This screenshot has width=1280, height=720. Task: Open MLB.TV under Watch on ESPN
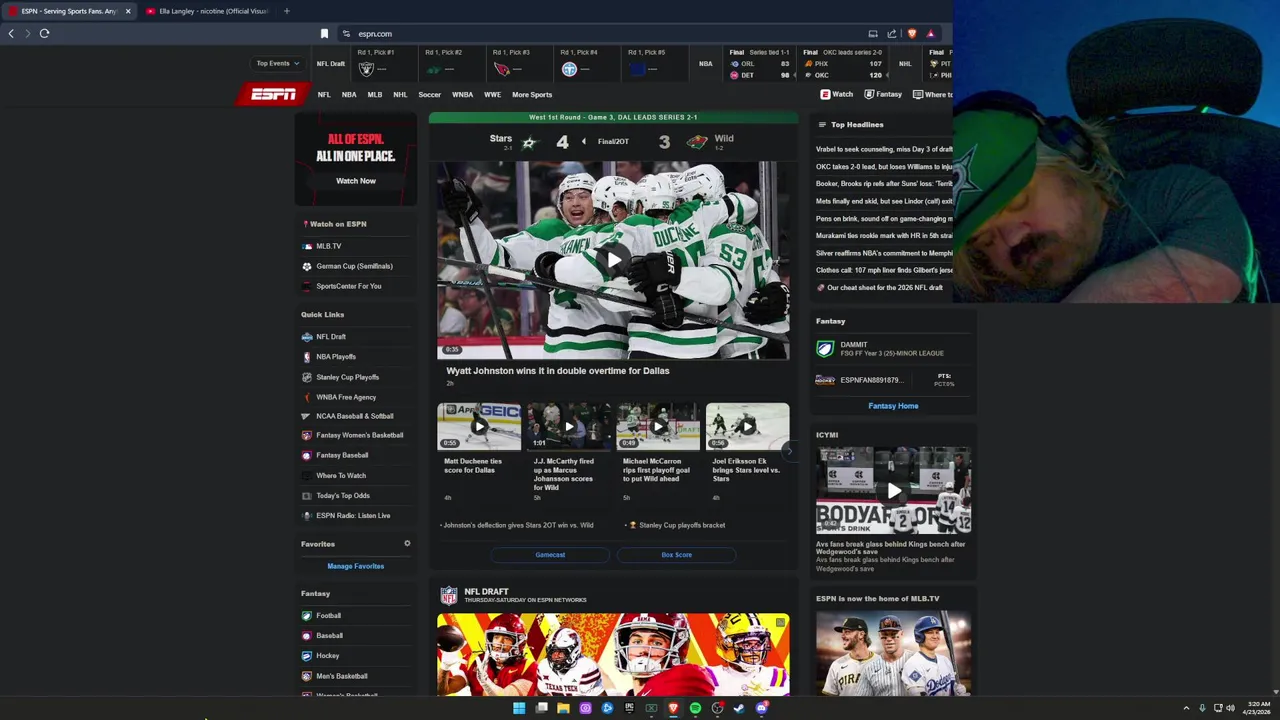[329, 246]
